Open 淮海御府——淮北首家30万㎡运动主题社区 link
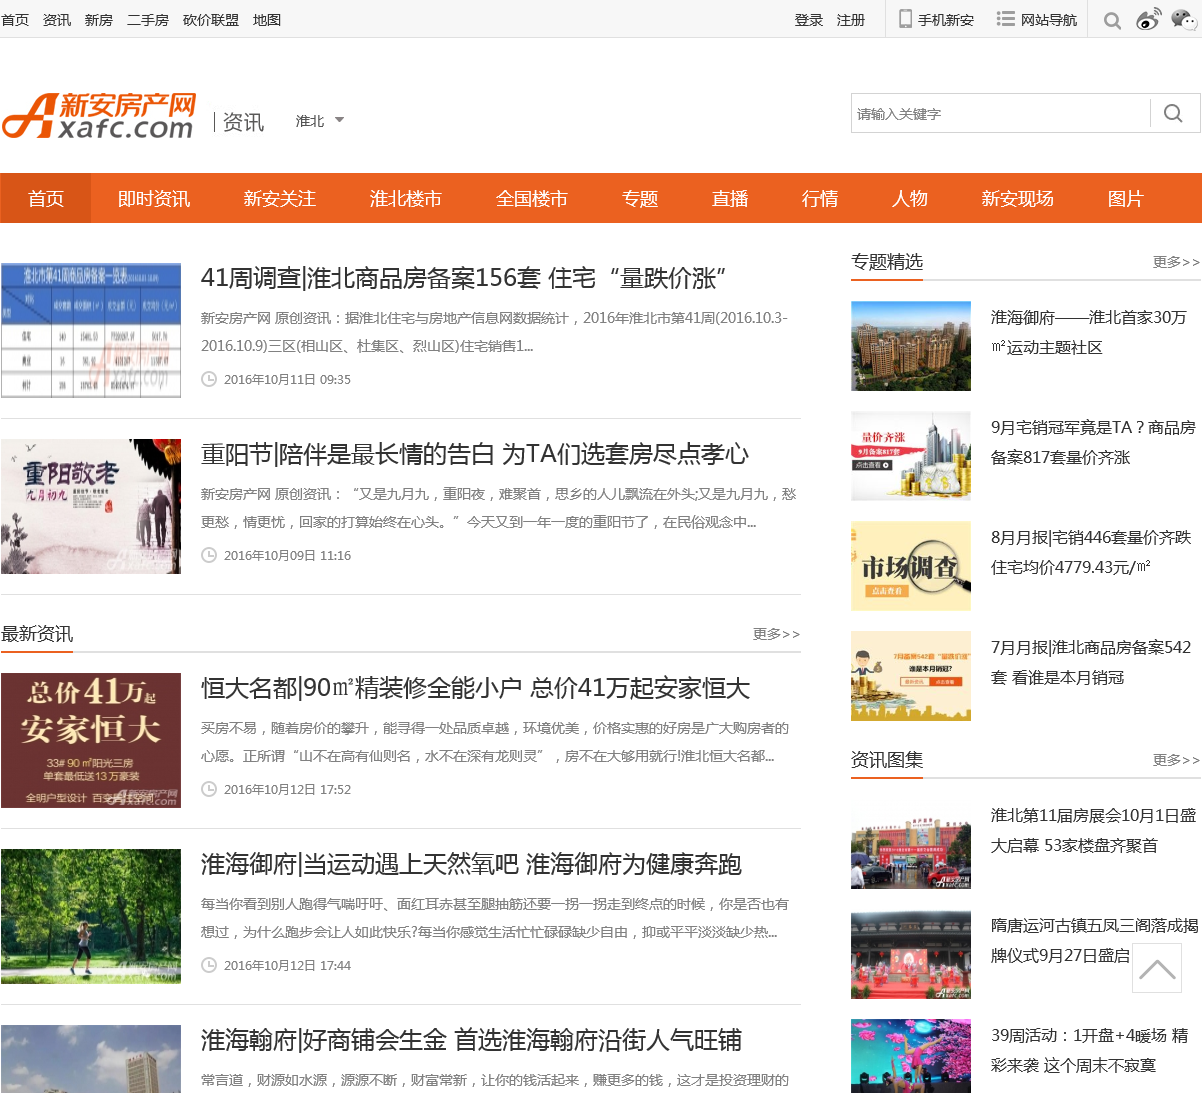The image size is (1202, 1093). pyautogui.click(x=1089, y=332)
